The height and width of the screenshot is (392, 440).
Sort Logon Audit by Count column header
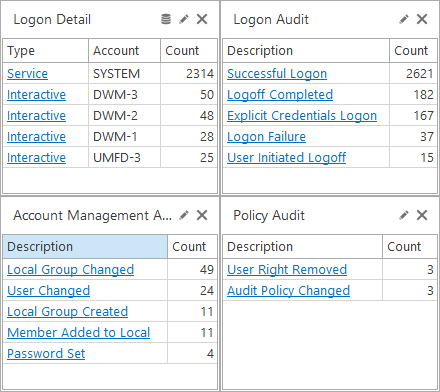413,51
